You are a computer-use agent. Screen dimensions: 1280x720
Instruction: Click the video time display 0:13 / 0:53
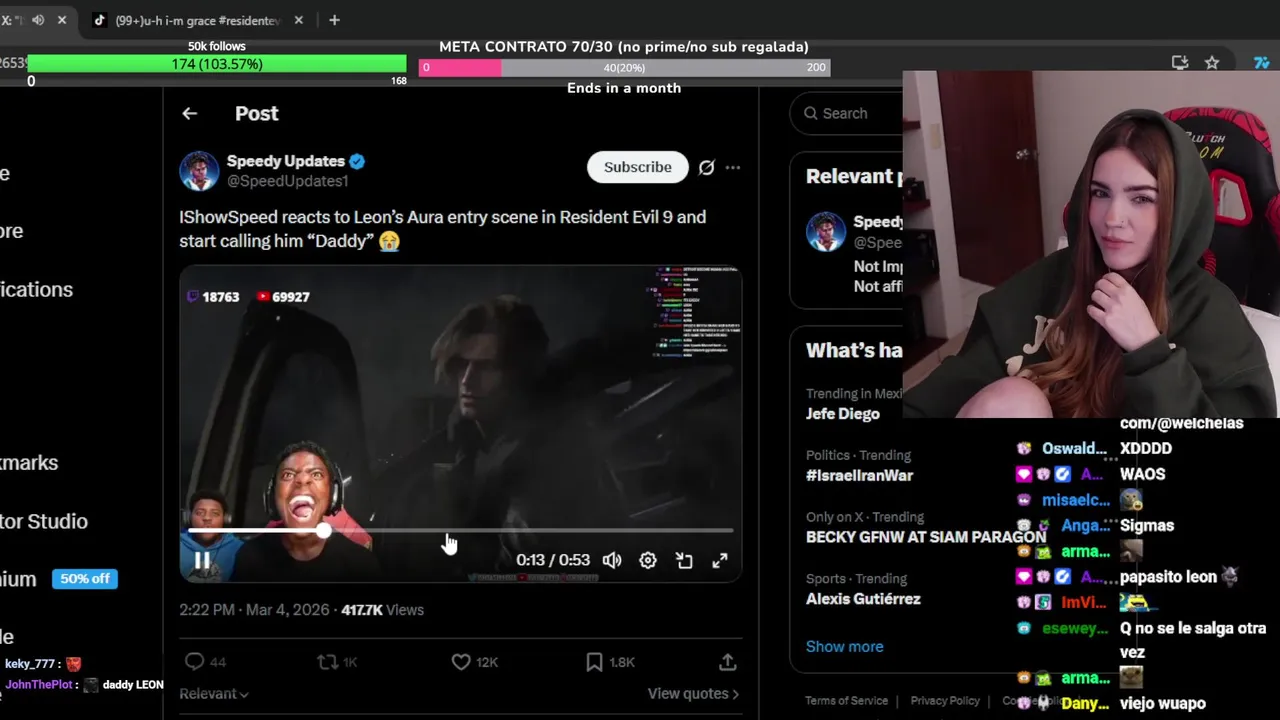click(x=553, y=560)
